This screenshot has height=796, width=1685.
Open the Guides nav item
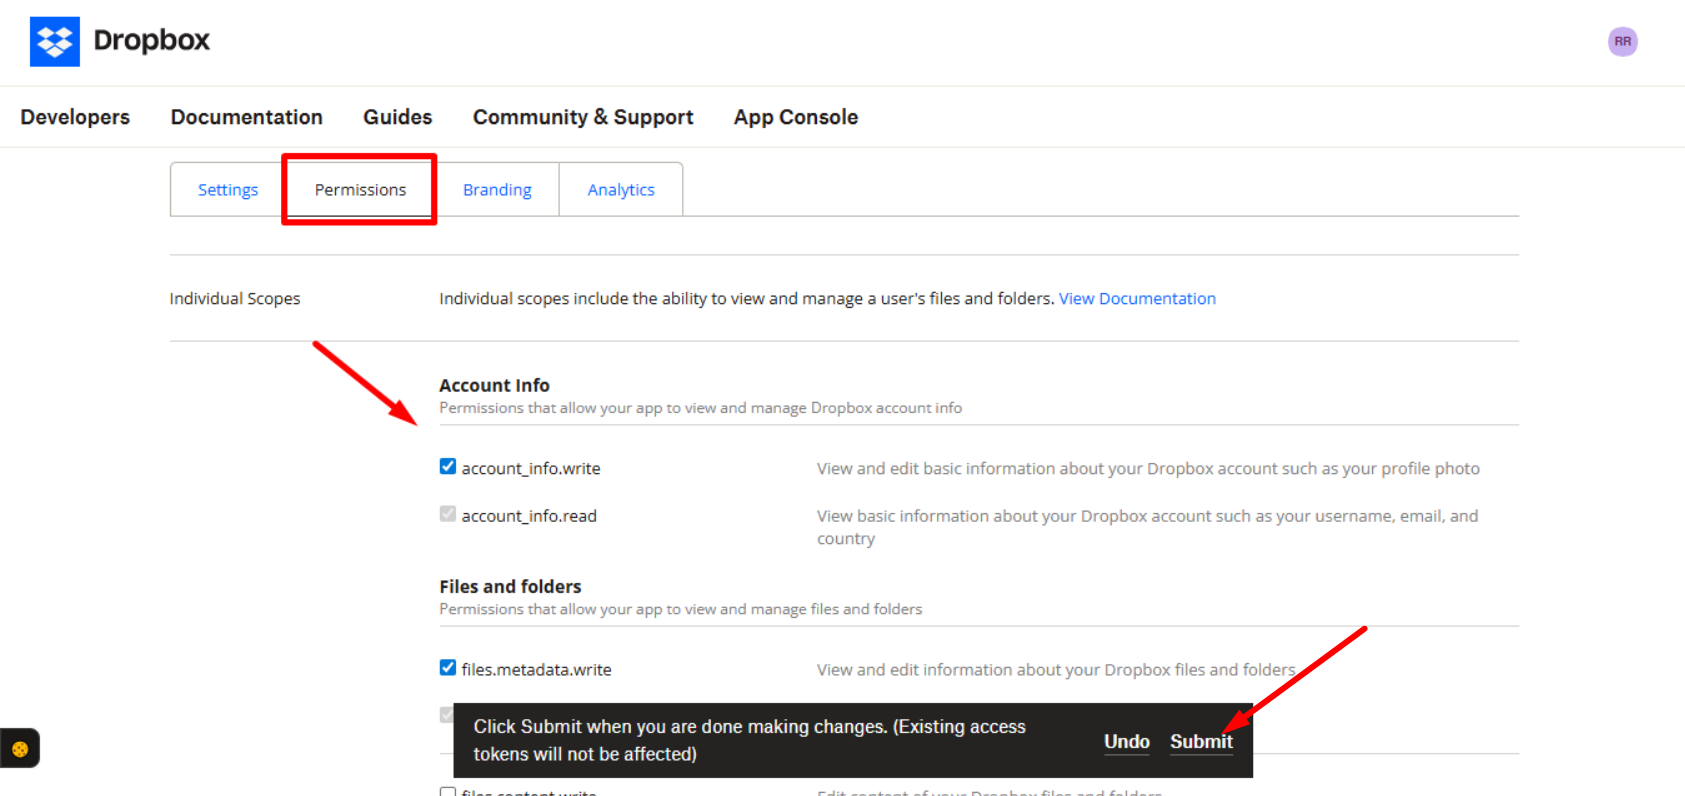click(398, 117)
